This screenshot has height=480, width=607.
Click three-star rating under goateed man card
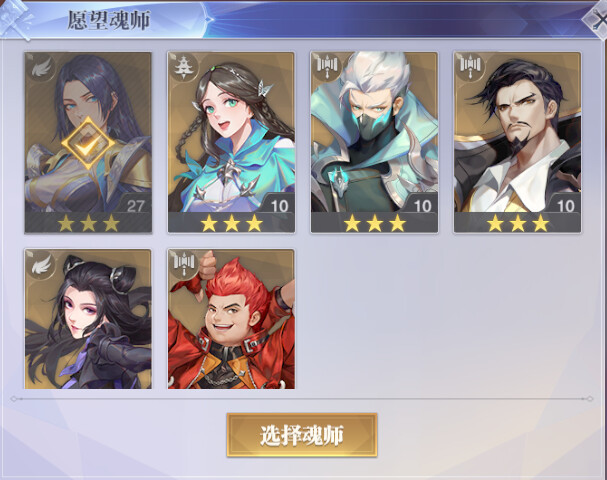pos(518,223)
